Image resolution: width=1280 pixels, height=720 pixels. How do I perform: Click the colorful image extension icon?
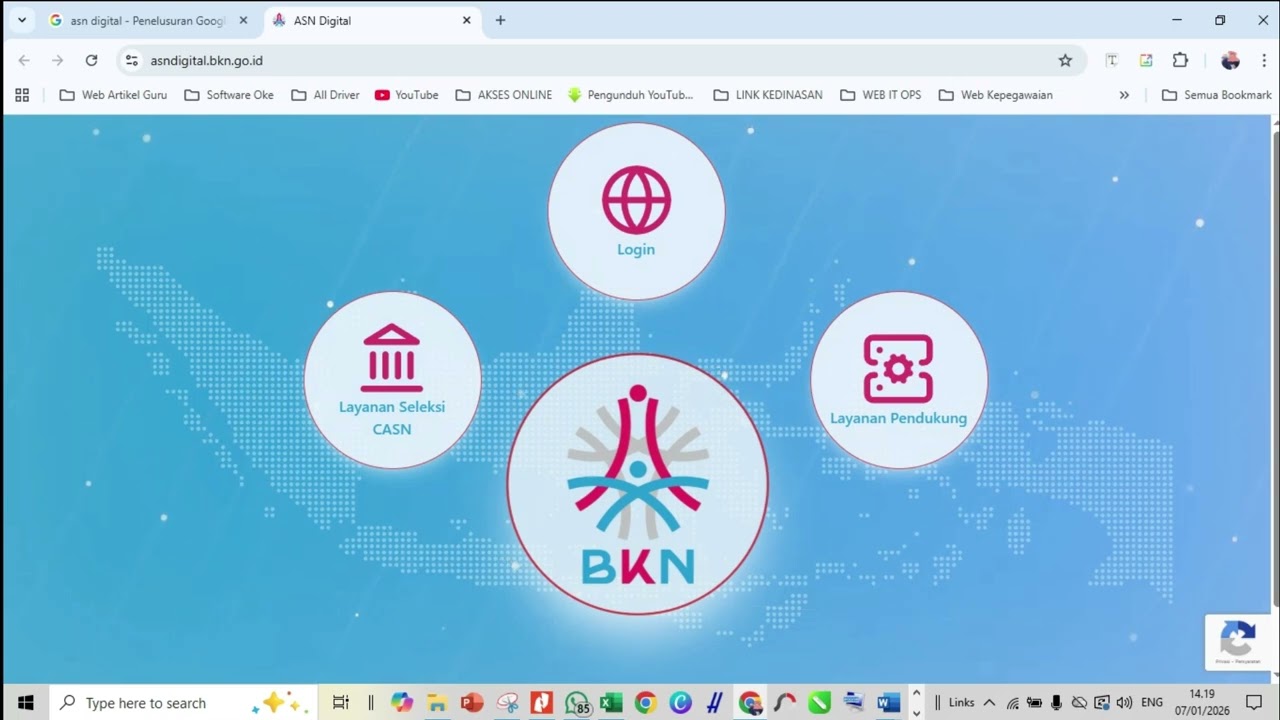point(1146,60)
